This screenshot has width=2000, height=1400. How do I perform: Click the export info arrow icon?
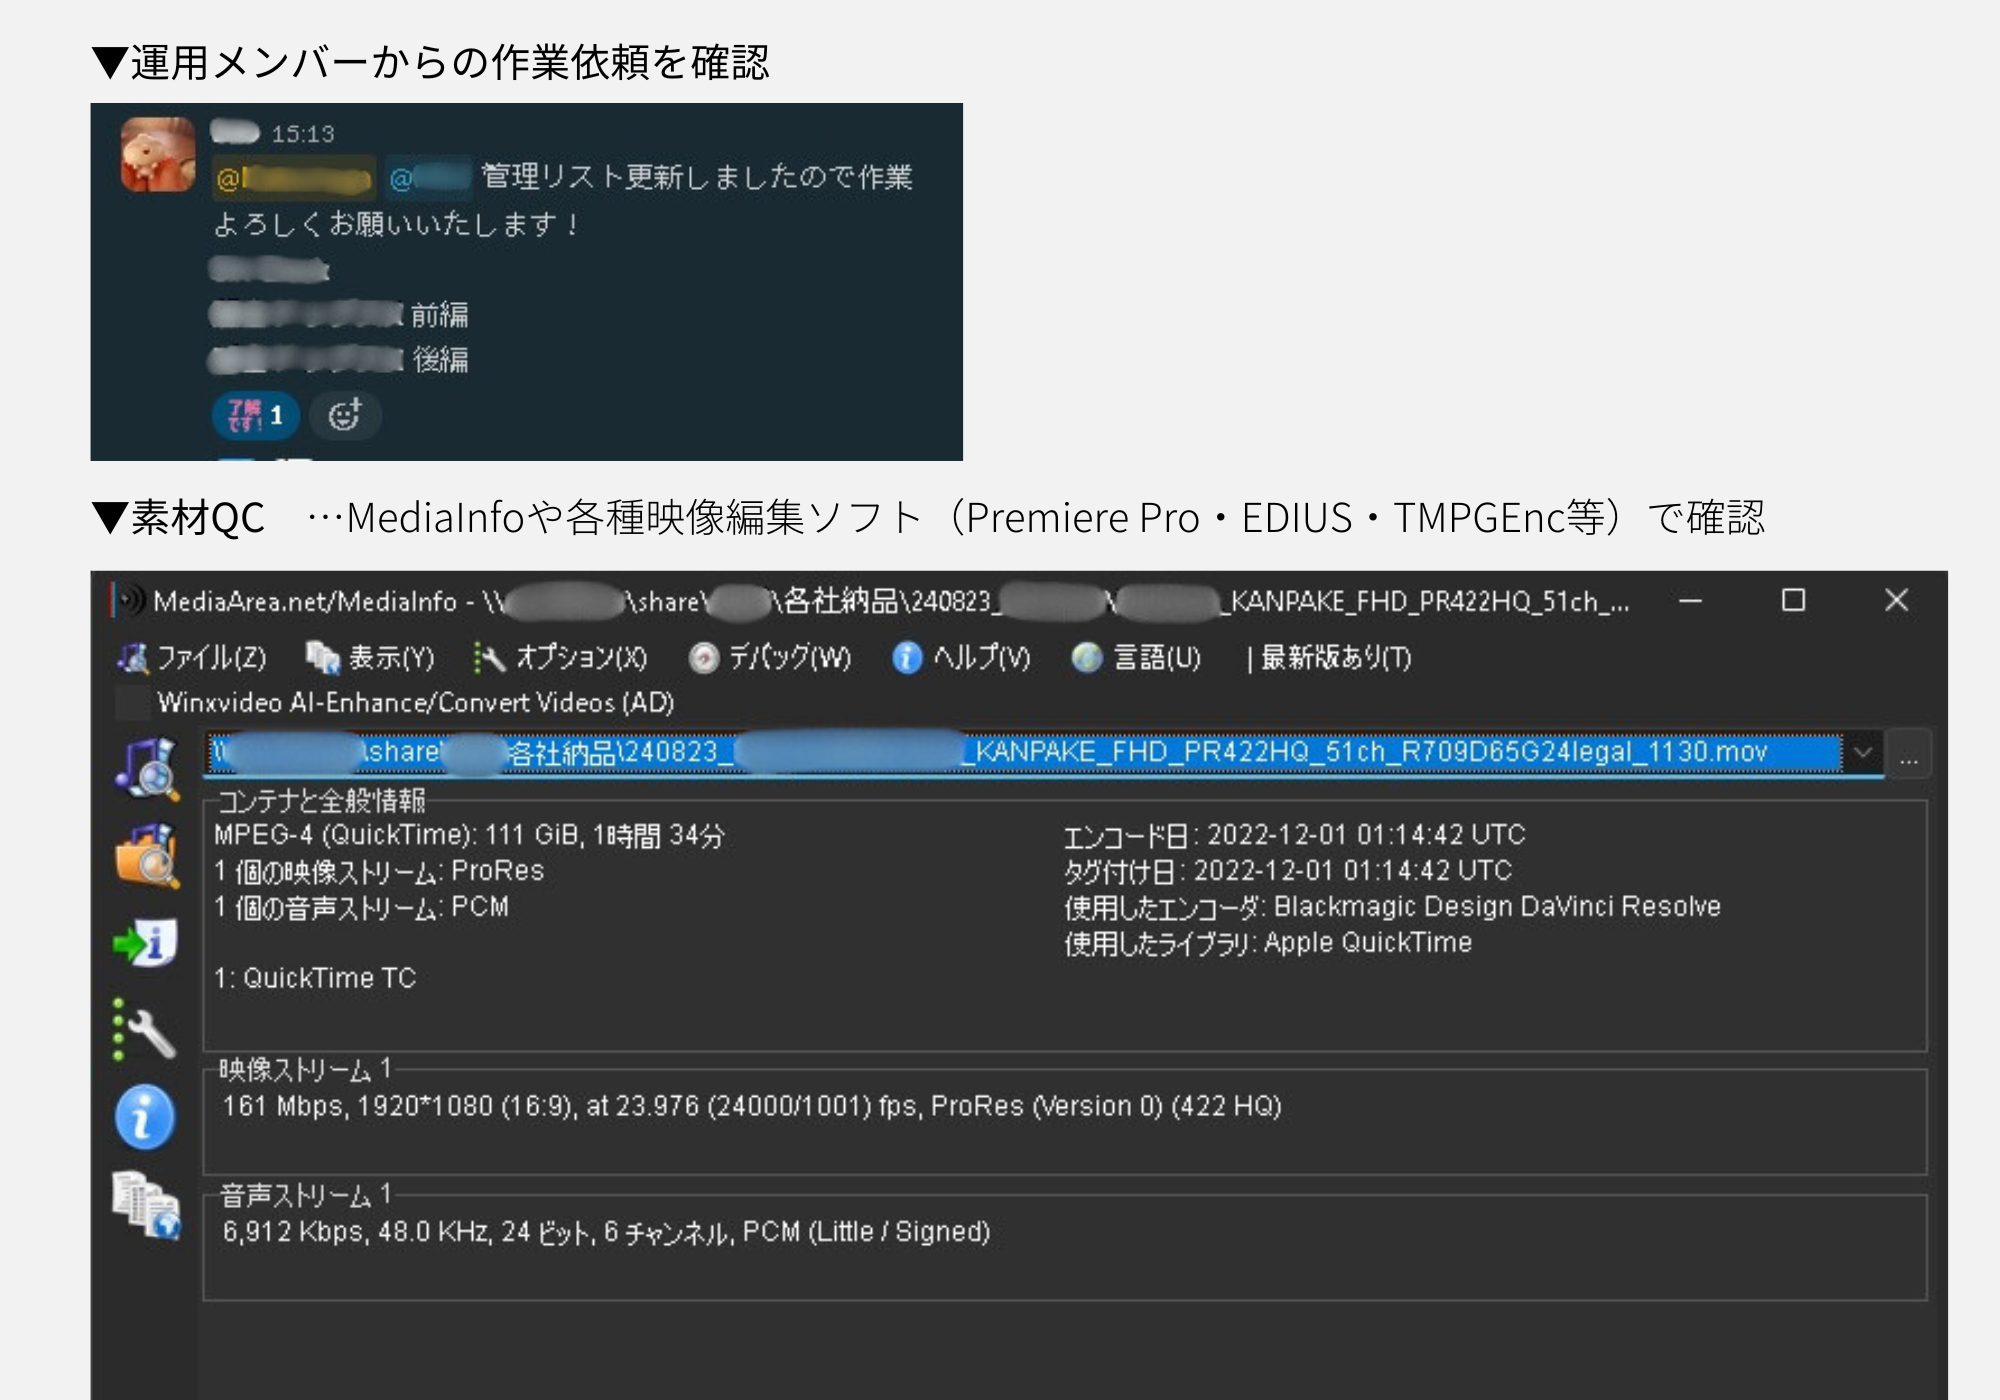click(146, 943)
